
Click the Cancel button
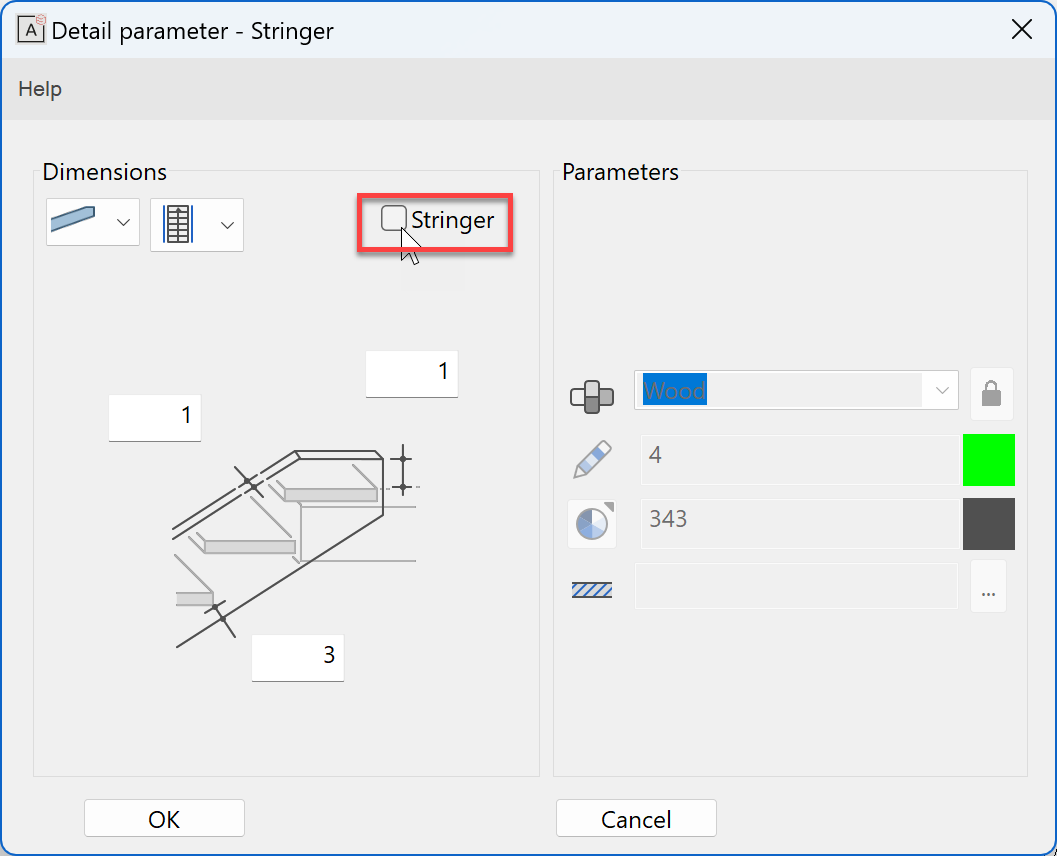636,819
